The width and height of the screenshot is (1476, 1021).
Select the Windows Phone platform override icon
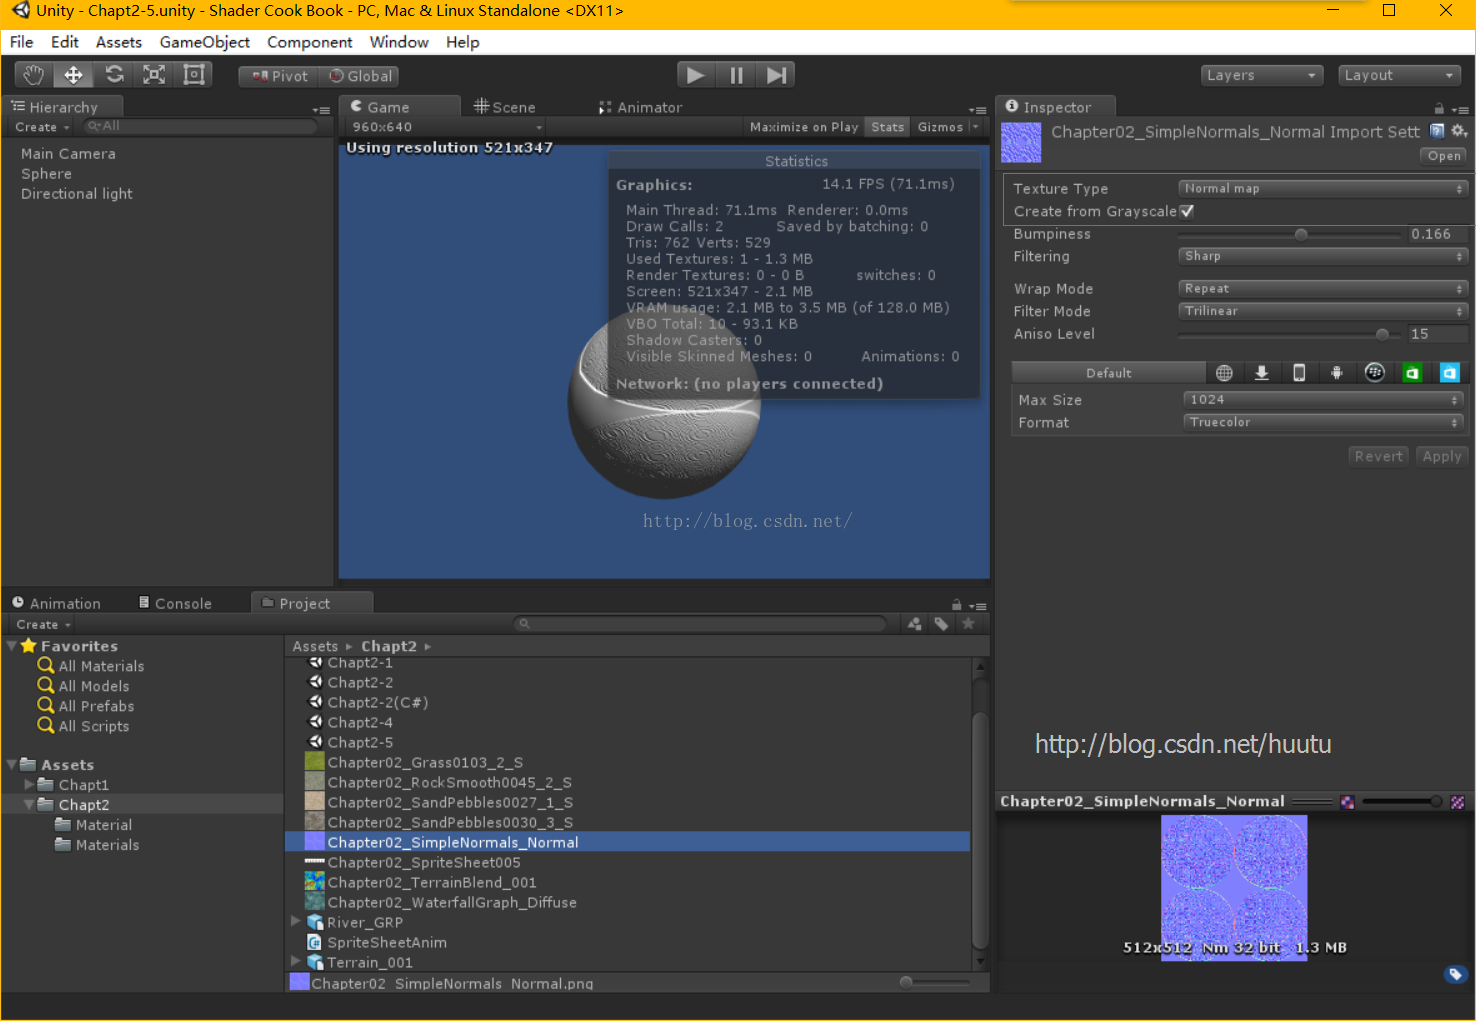[x=1449, y=373]
